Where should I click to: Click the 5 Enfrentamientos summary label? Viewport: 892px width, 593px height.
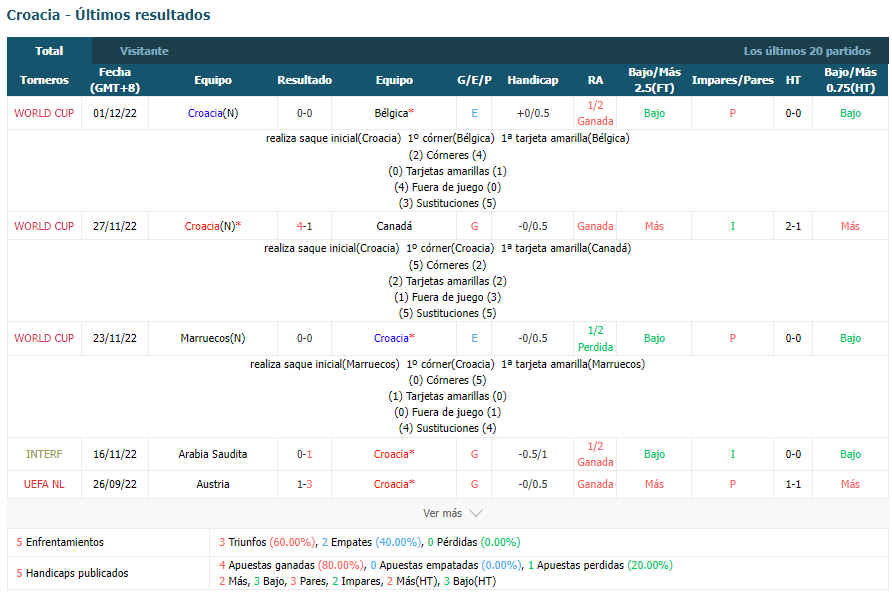tap(60, 542)
